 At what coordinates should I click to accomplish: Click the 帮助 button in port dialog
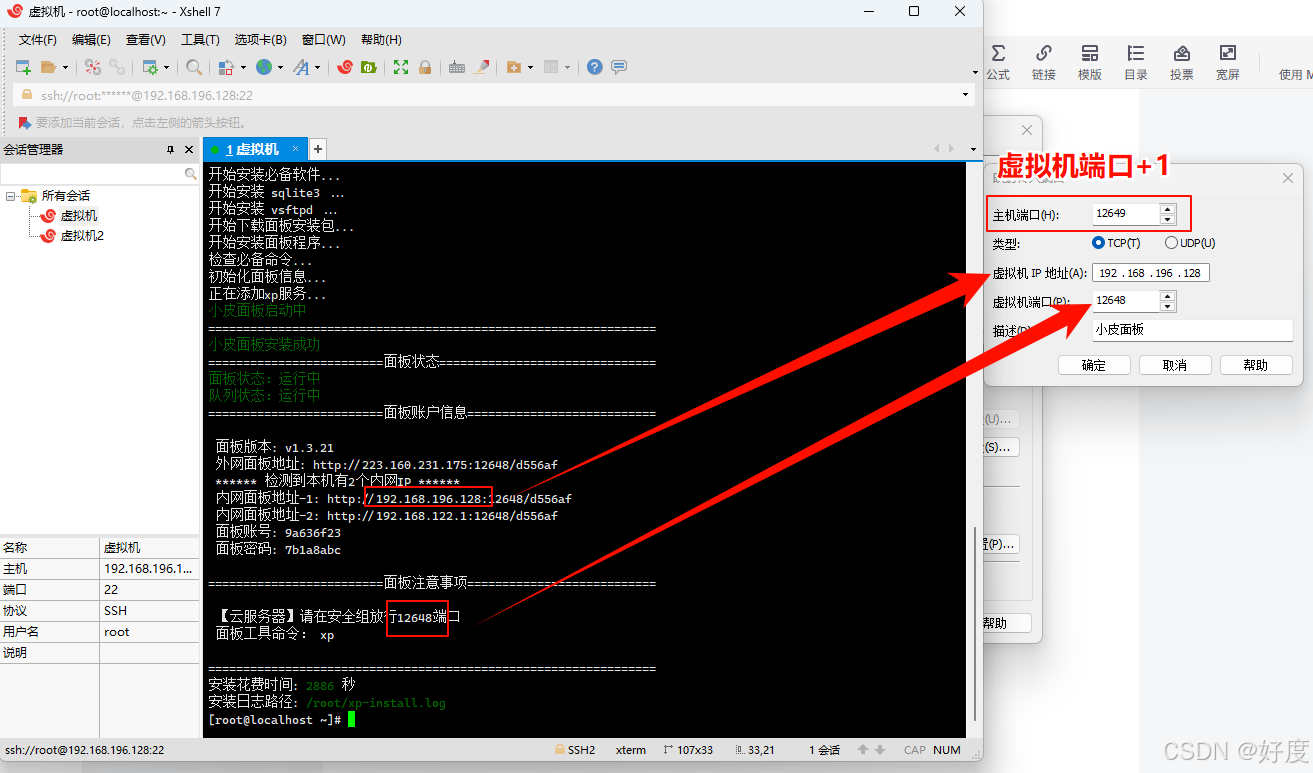coord(1256,365)
